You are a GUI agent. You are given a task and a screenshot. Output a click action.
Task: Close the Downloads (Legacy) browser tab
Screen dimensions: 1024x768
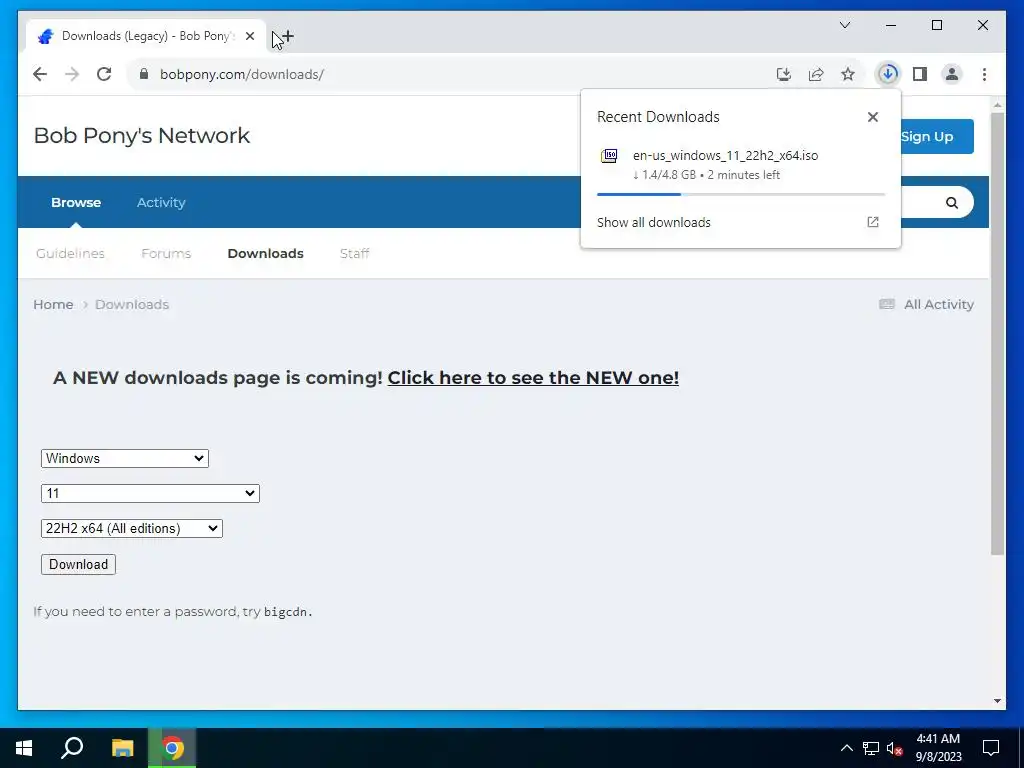point(249,37)
